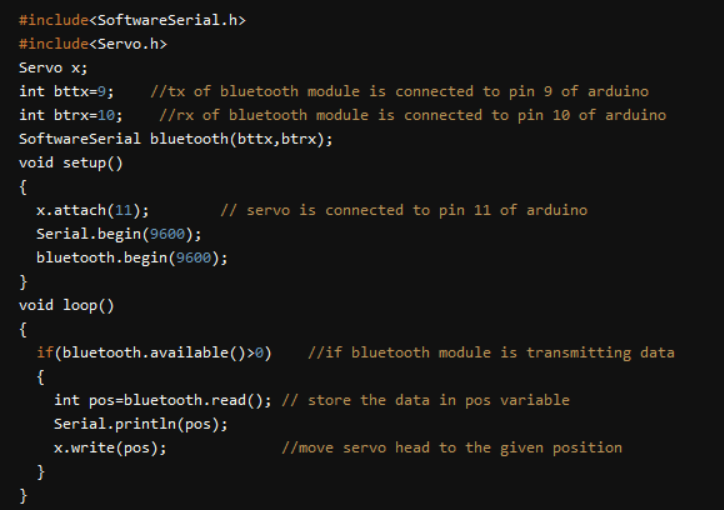Click the x.write(pos) statement
This screenshot has width=724, height=510.
pyautogui.click(x=110, y=447)
